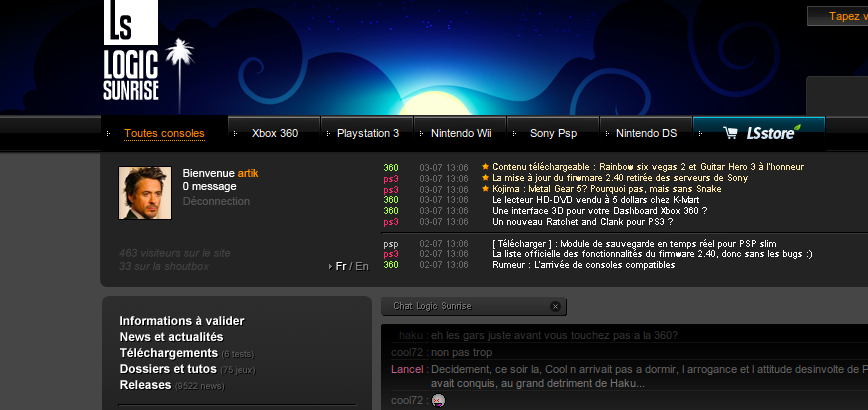The width and height of the screenshot is (868, 410).
Task: Open the 0 message inbox link
Action: pos(209,186)
